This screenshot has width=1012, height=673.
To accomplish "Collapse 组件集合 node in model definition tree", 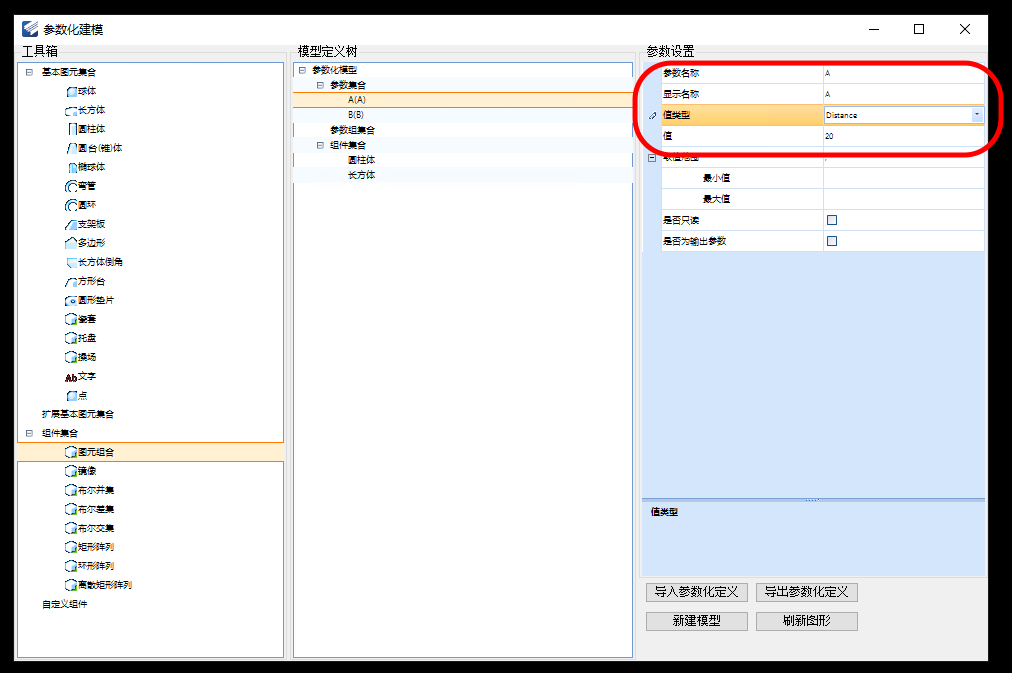I will (x=320, y=145).
